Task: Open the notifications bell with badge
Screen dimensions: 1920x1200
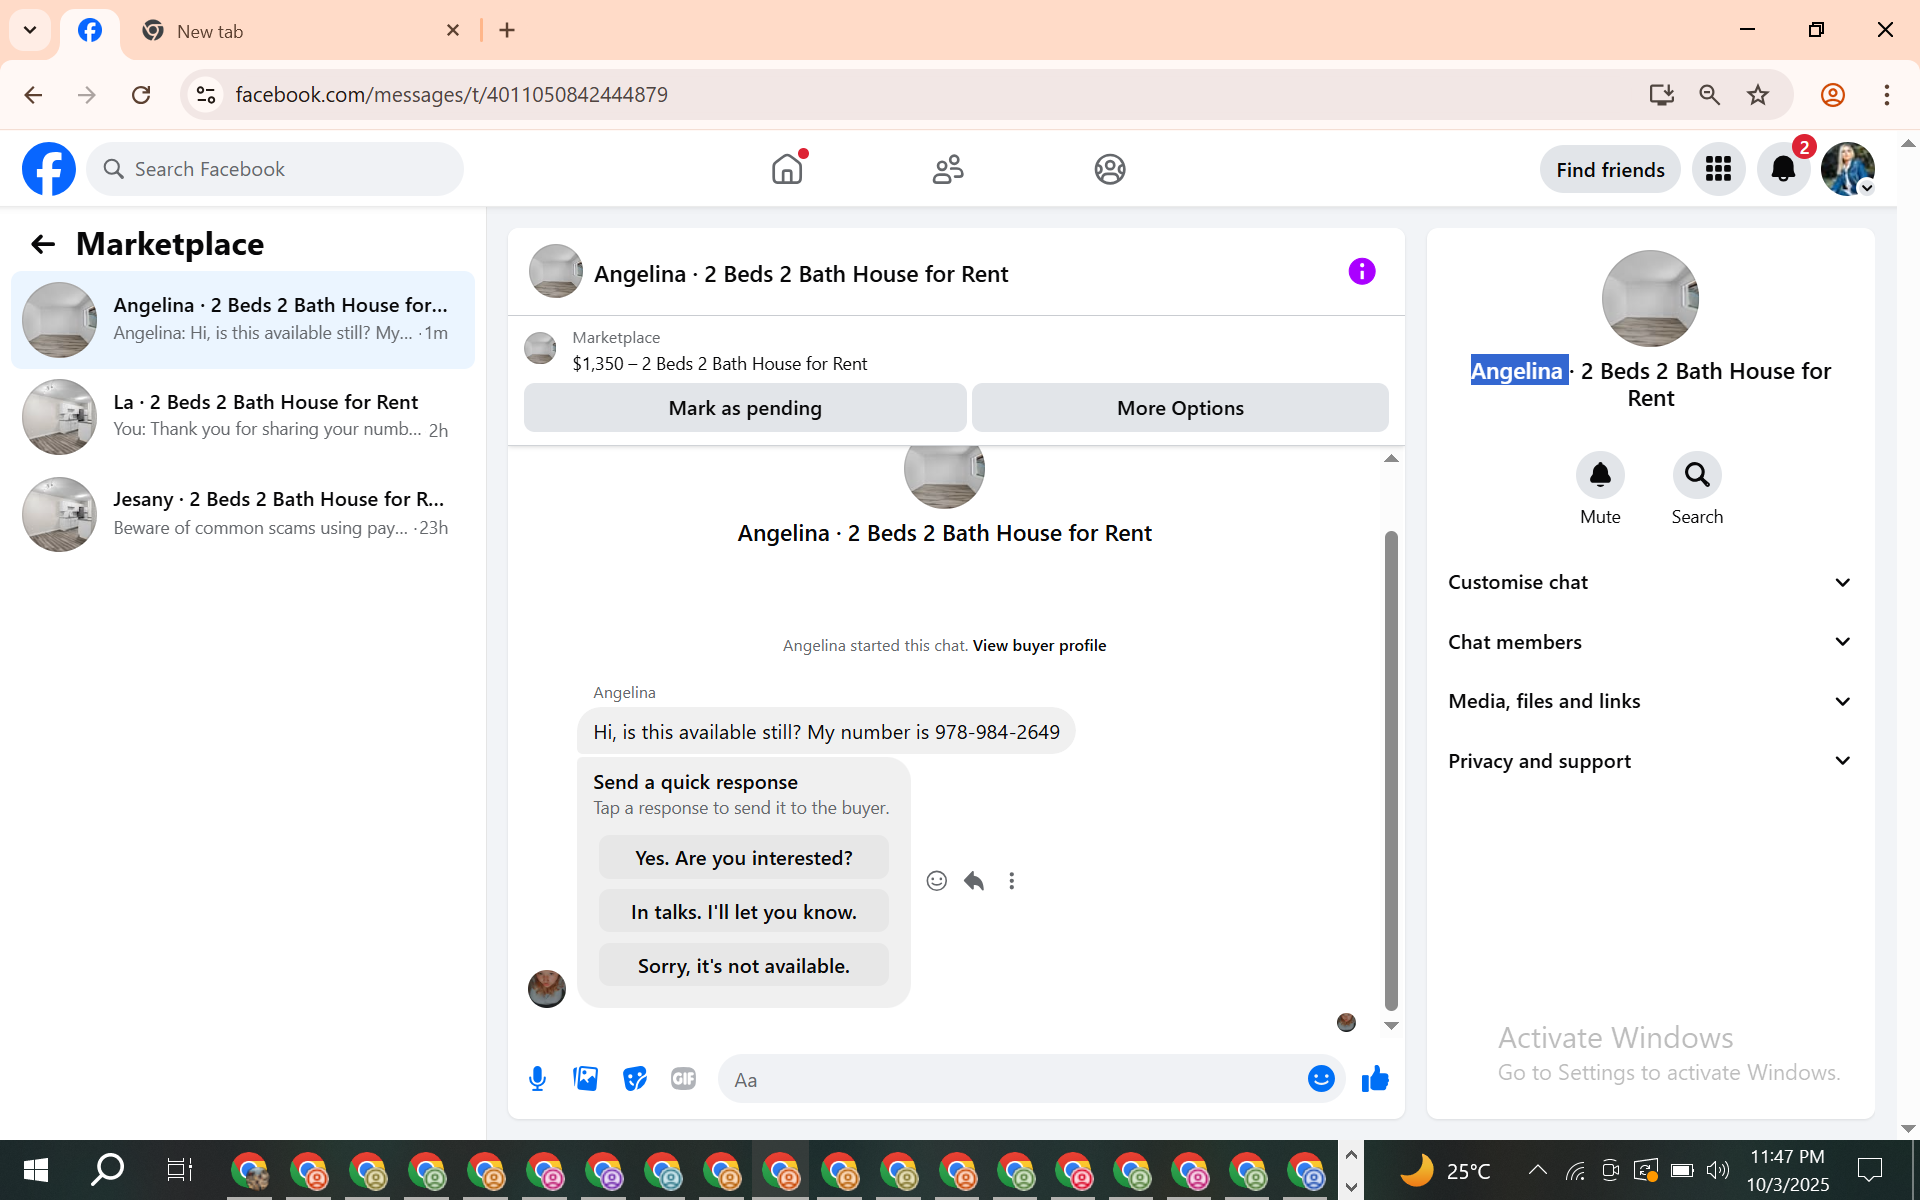Action: coord(1783,169)
